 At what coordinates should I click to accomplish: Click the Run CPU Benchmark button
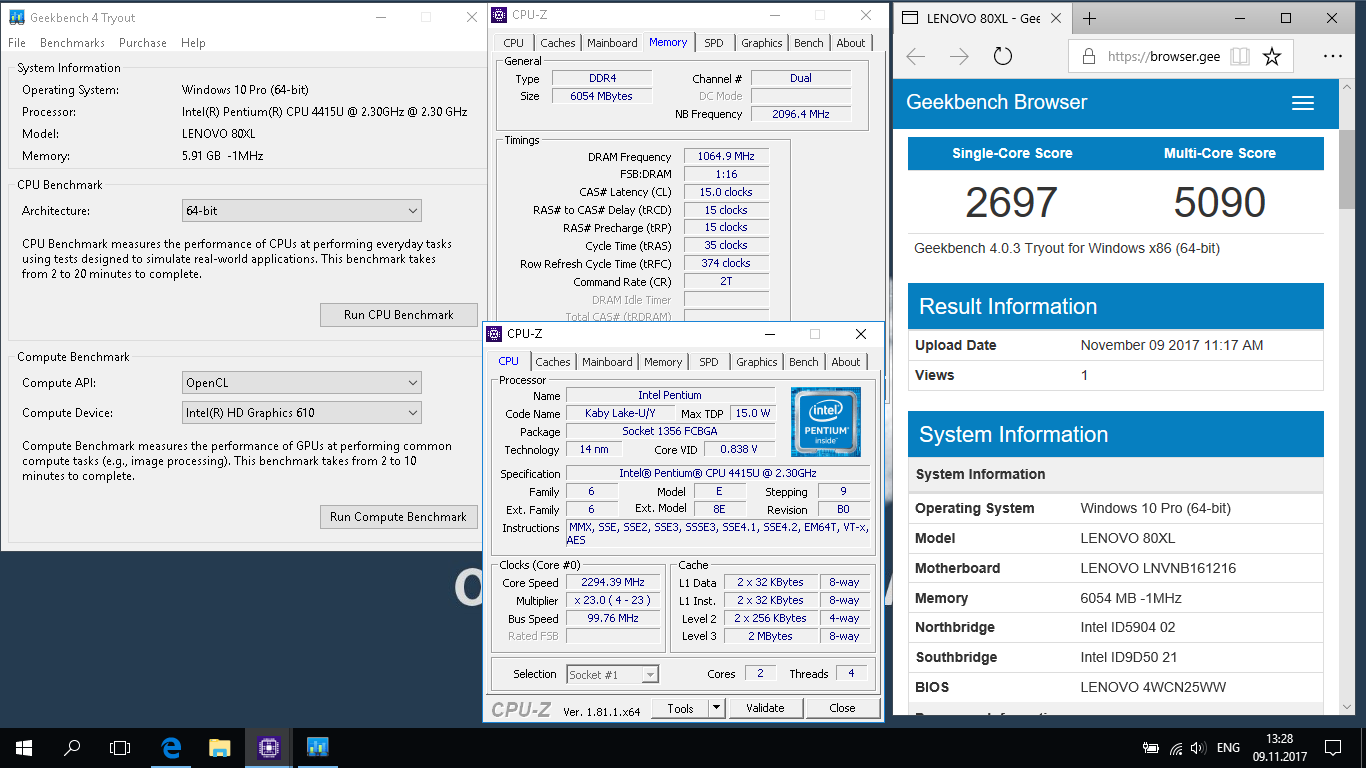click(398, 315)
